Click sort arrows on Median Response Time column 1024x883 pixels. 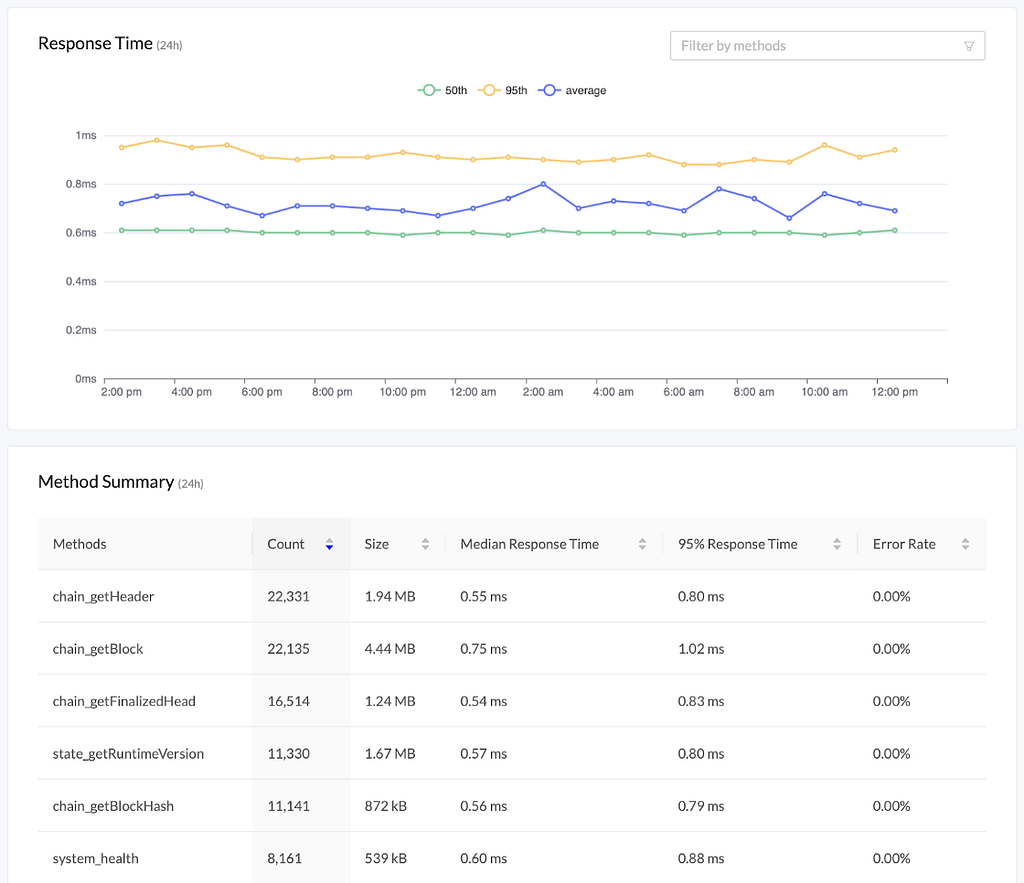coord(642,545)
